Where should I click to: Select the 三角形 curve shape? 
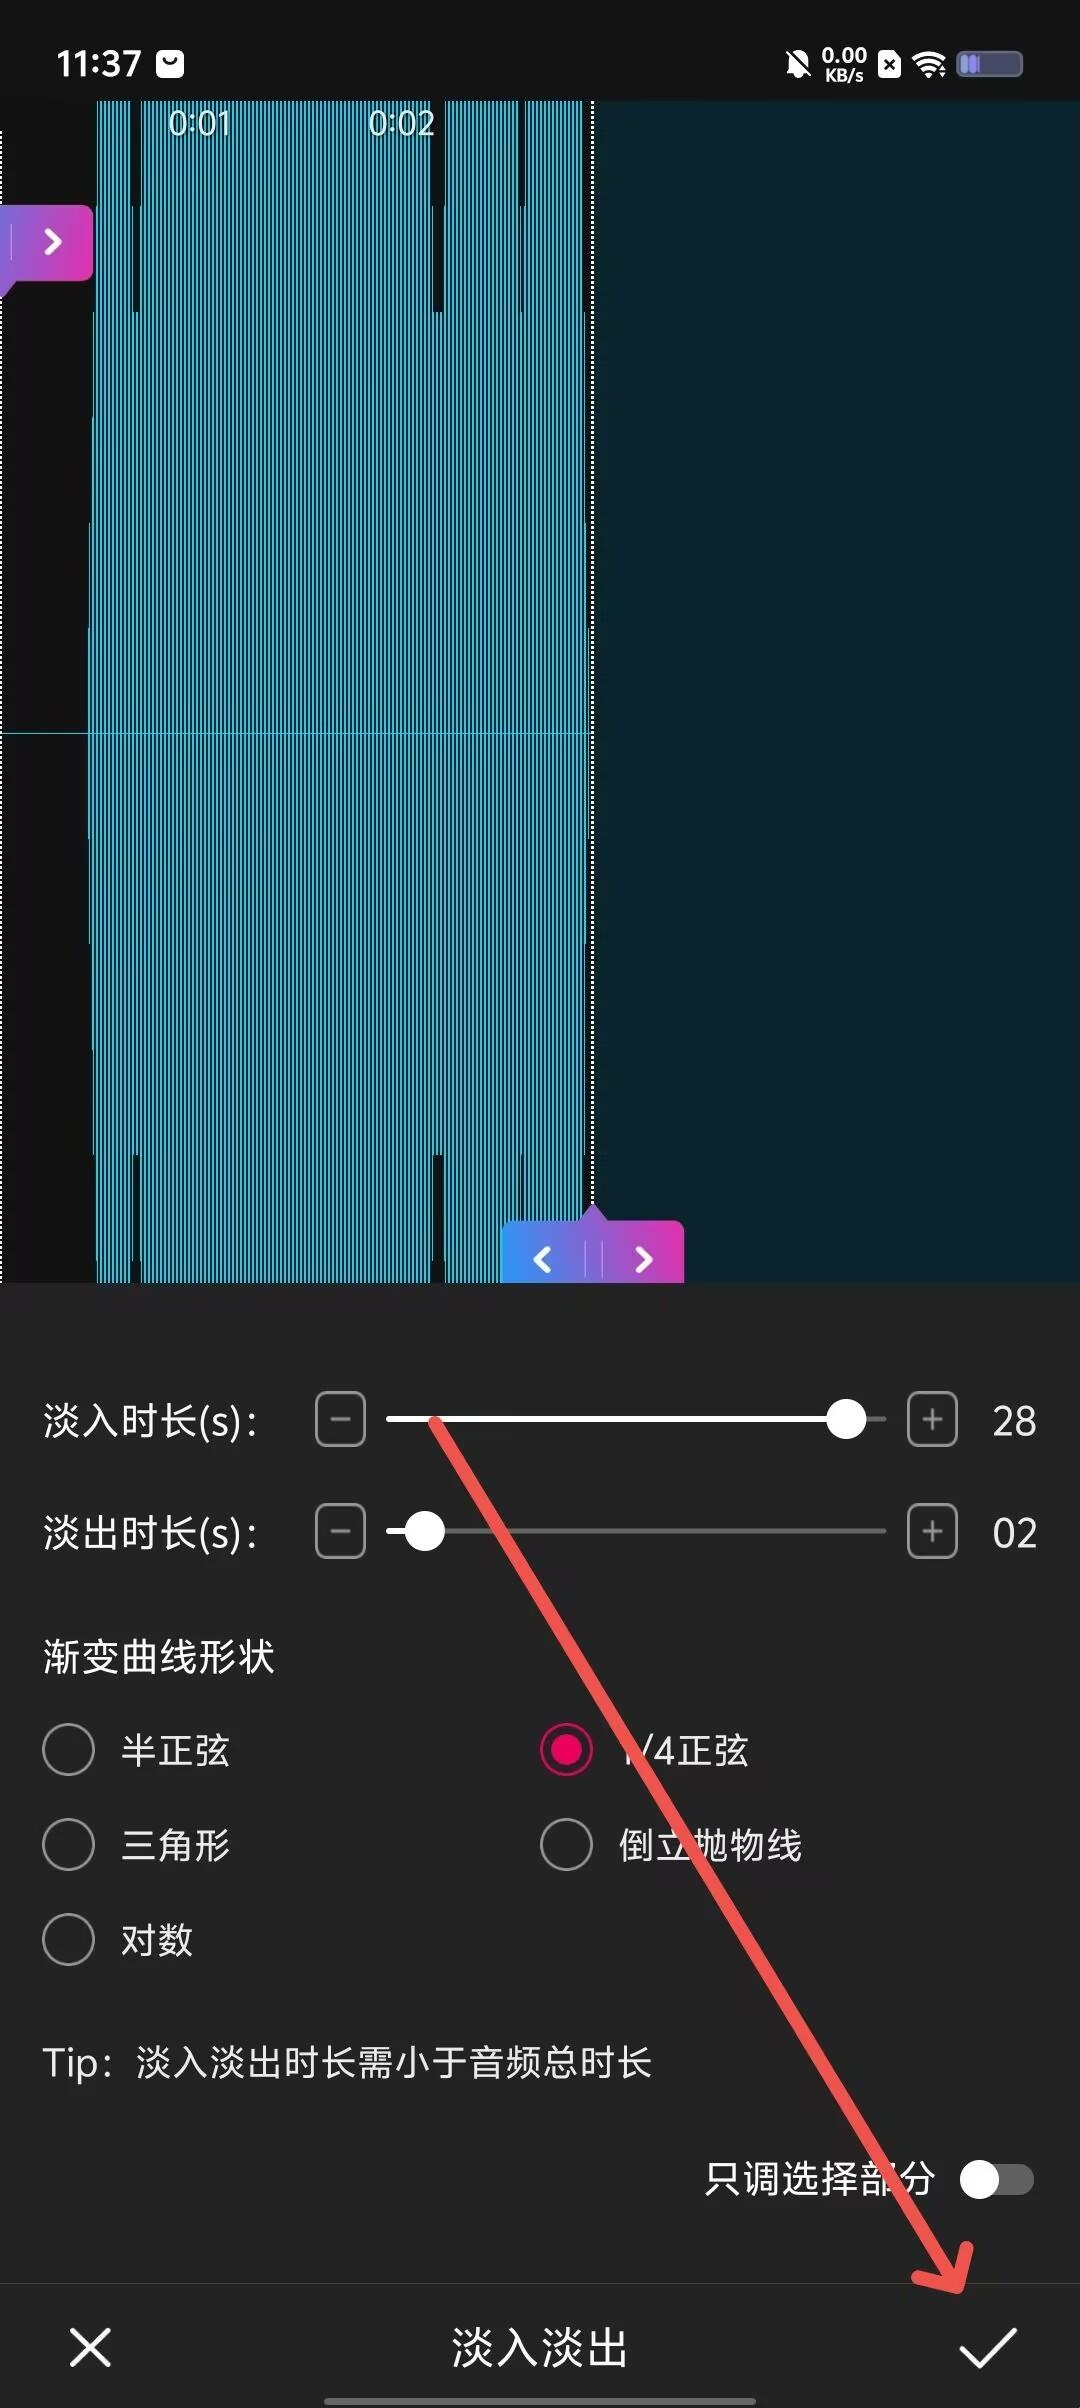click(x=136, y=1844)
